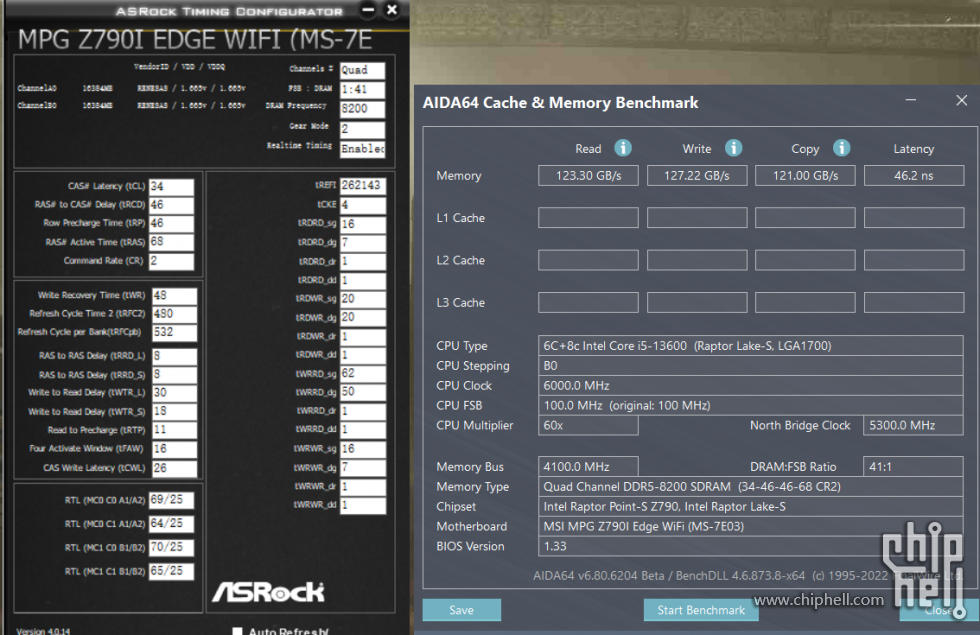This screenshot has height=635, width=980.
Task: Select the CAS Write Latency (tCWL) field
Action: [174, 468]
